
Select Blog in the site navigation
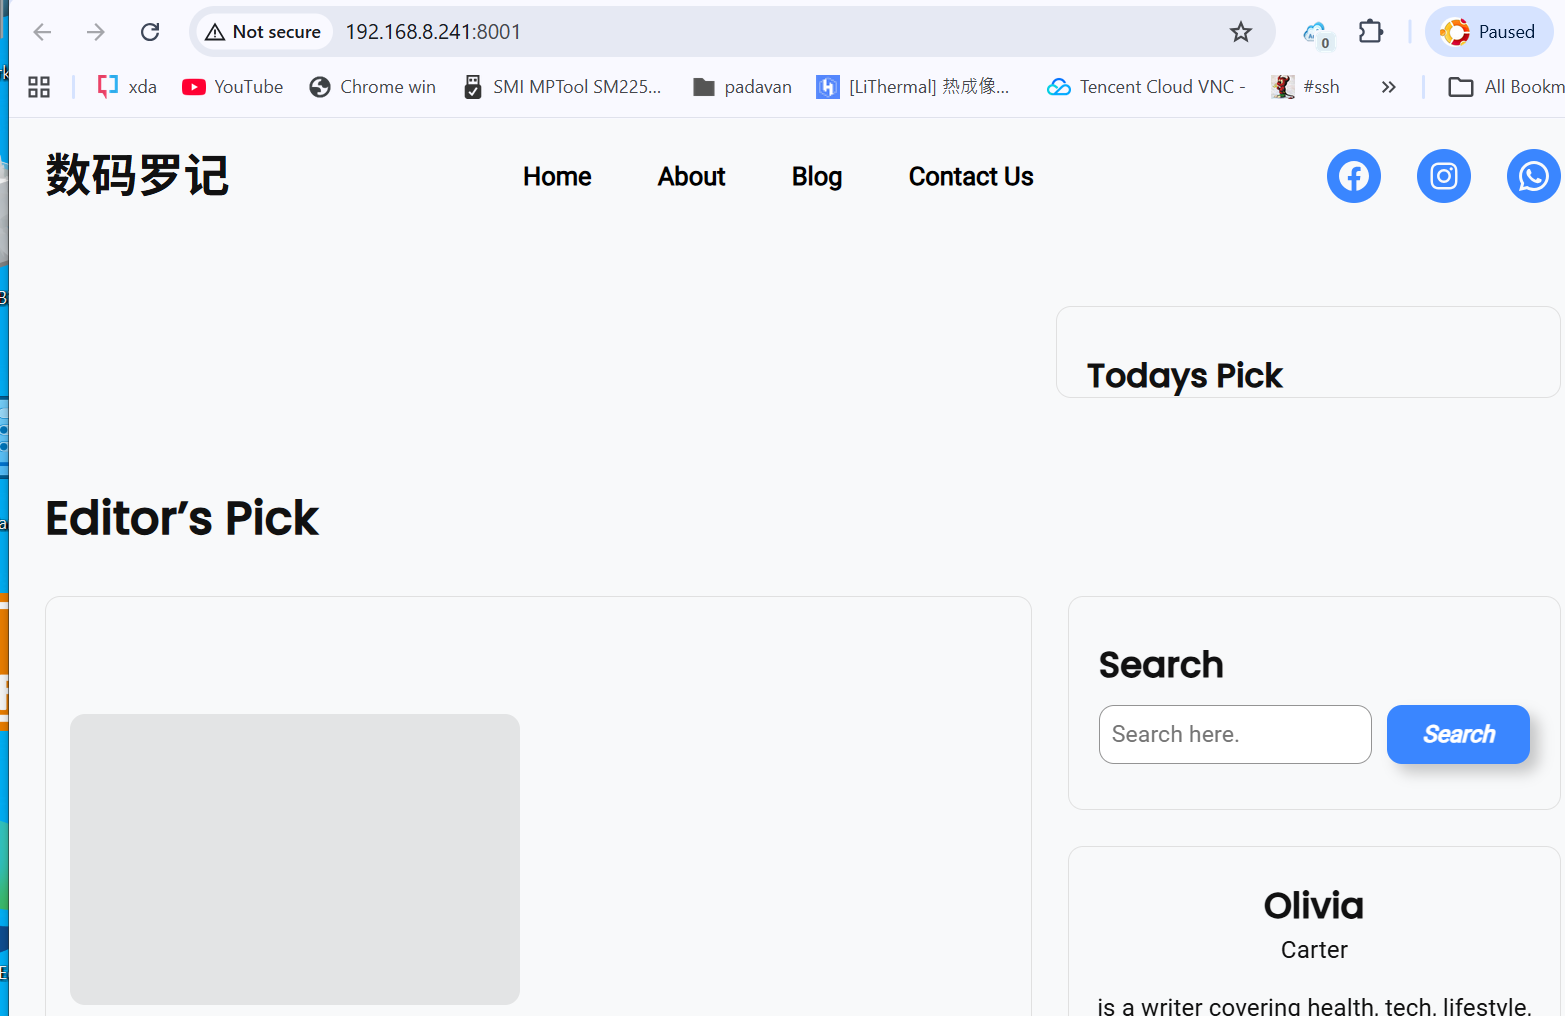tap(816, 176)
